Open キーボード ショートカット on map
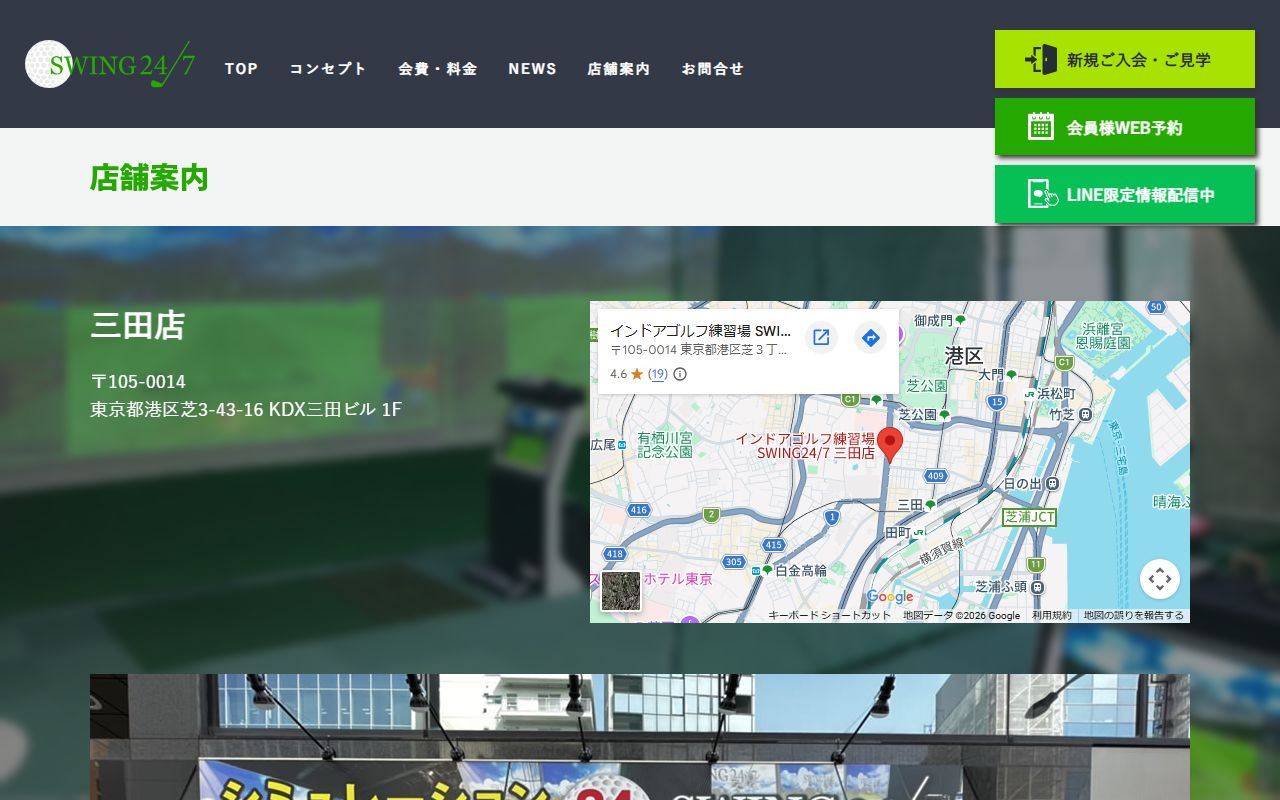The height and width of the screenshot is (800, 1280). (829, 616)
